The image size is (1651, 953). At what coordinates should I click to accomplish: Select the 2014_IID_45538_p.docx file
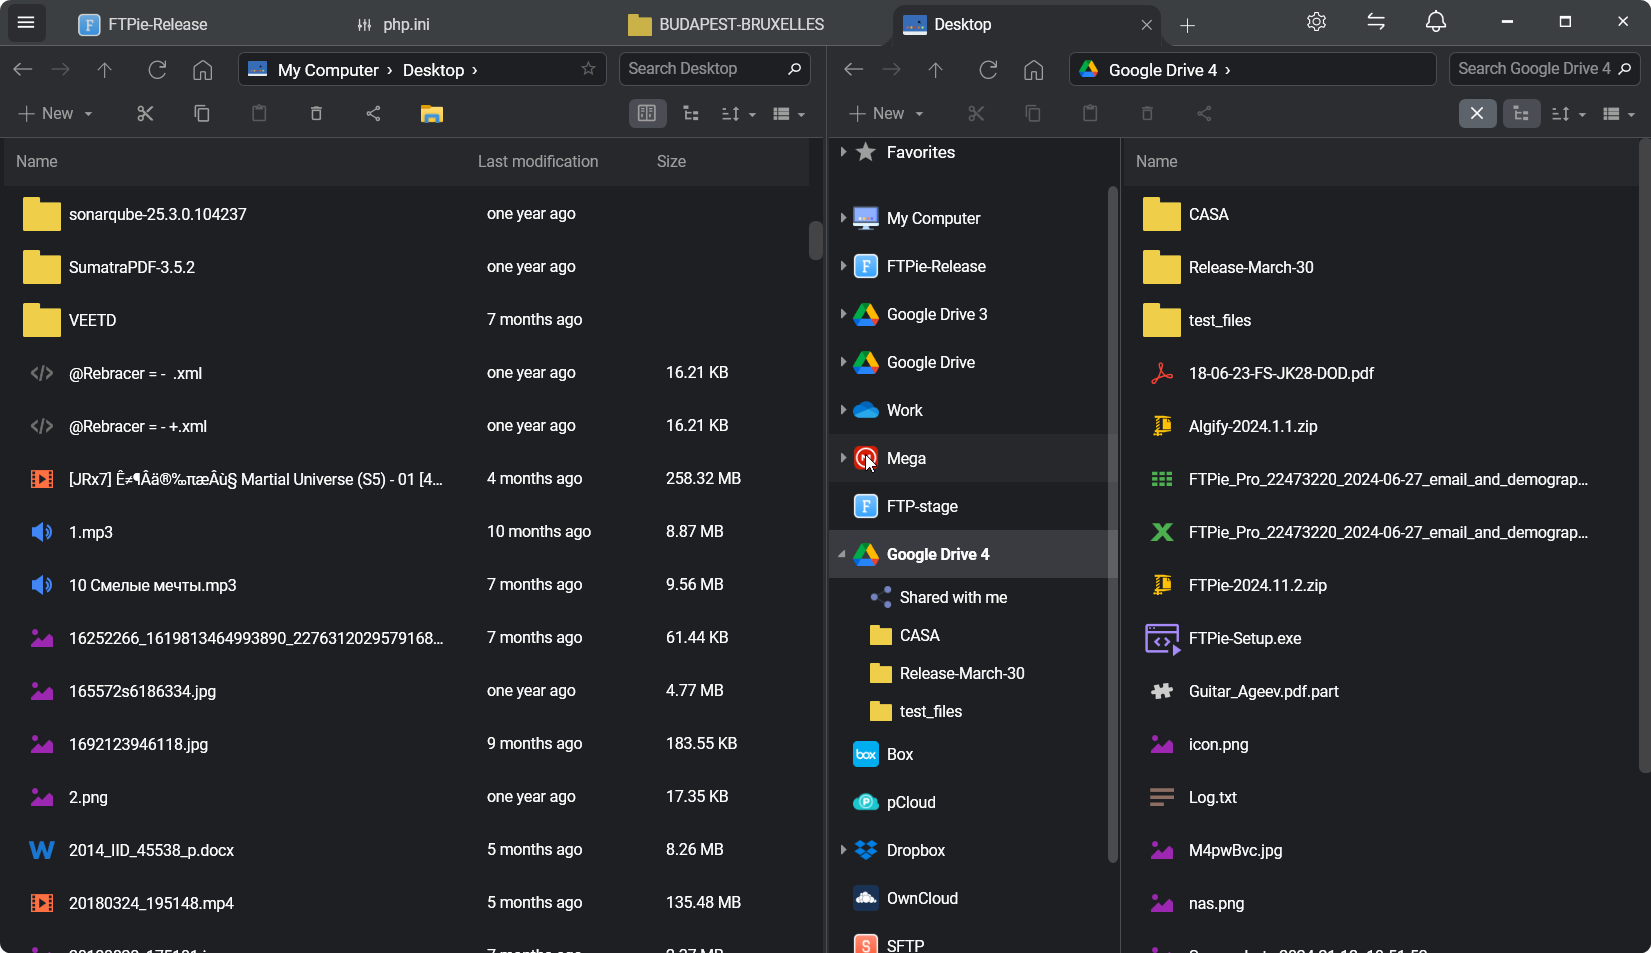click(x=406, y=850)
